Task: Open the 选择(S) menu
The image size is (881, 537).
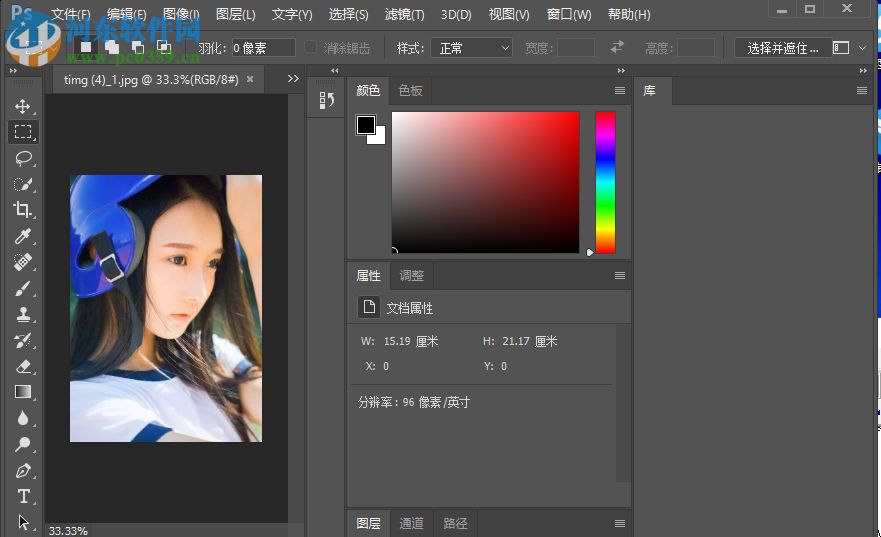Action: (x=348, y=15)
